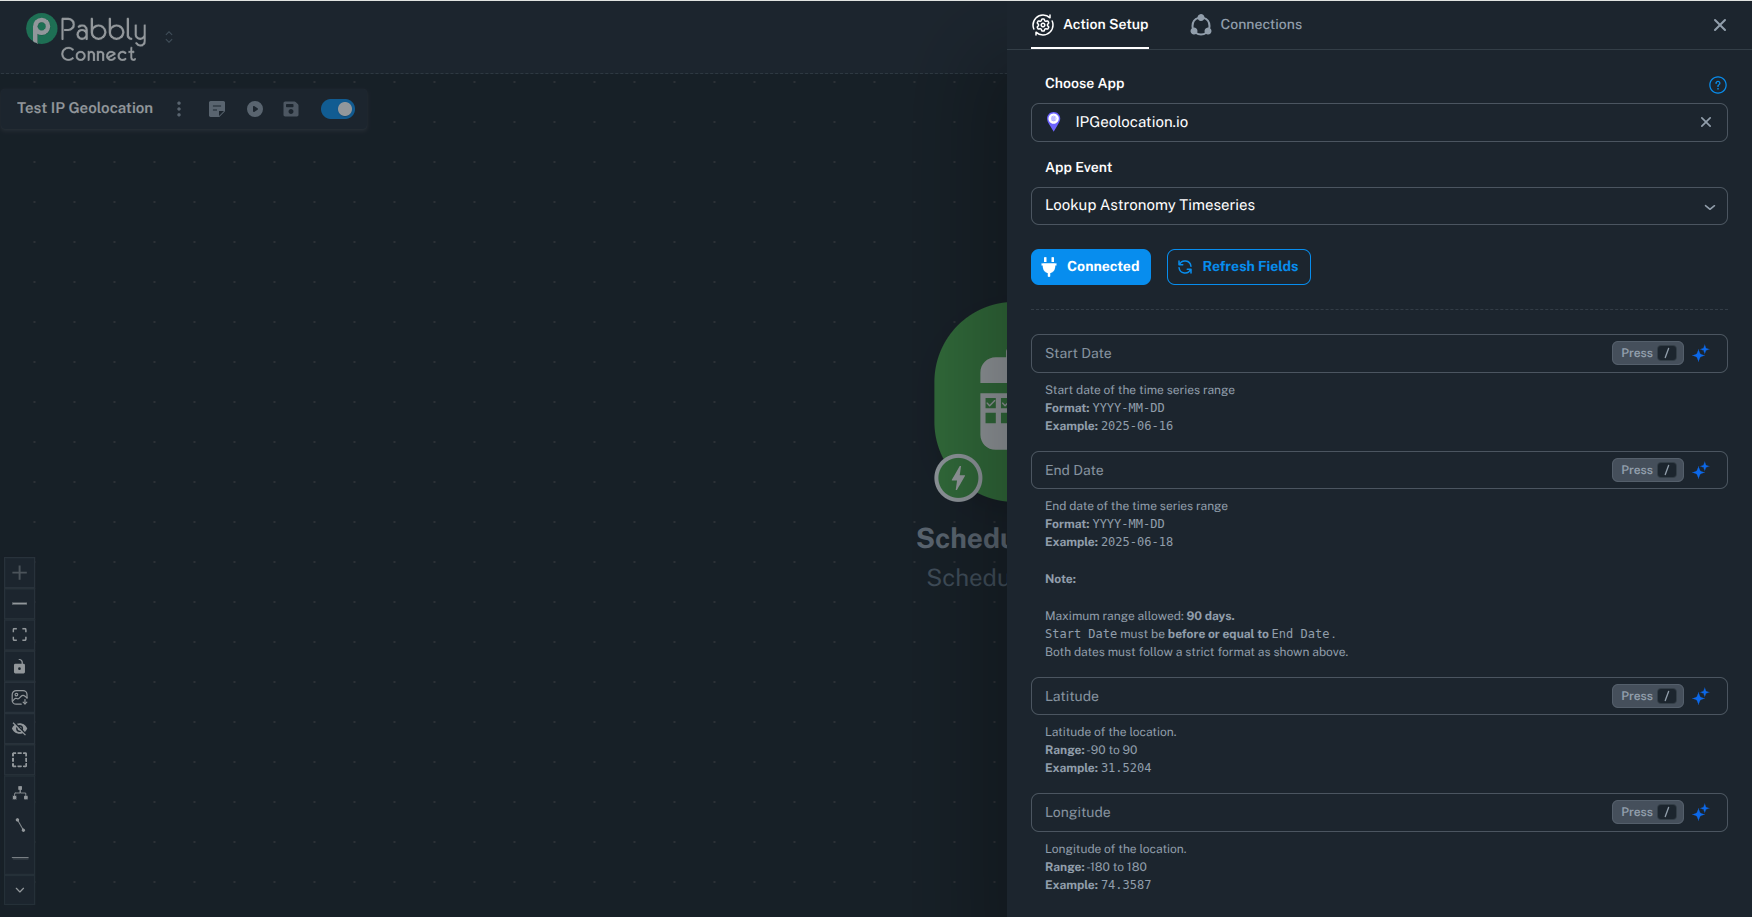Image resolution: width=1752 pixels, height=917 pixels.
Task: Click the text Maximum range allowed: 90 days
Action: (x=1140, y=616)
